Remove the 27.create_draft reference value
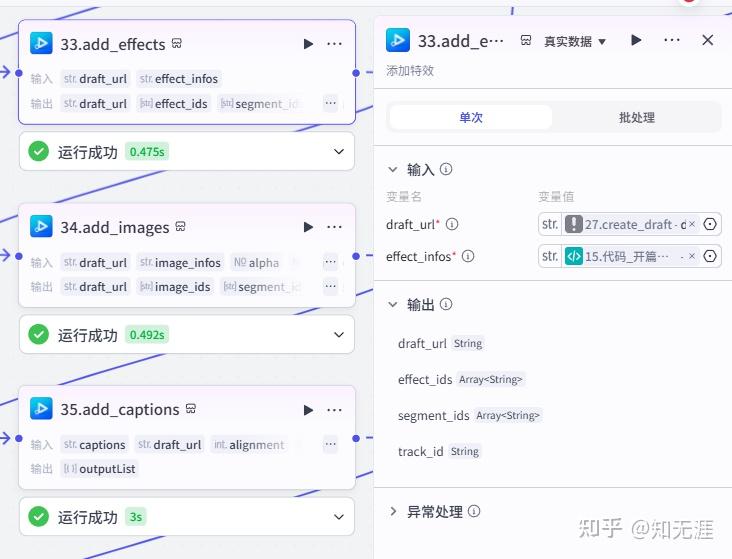 692,224
